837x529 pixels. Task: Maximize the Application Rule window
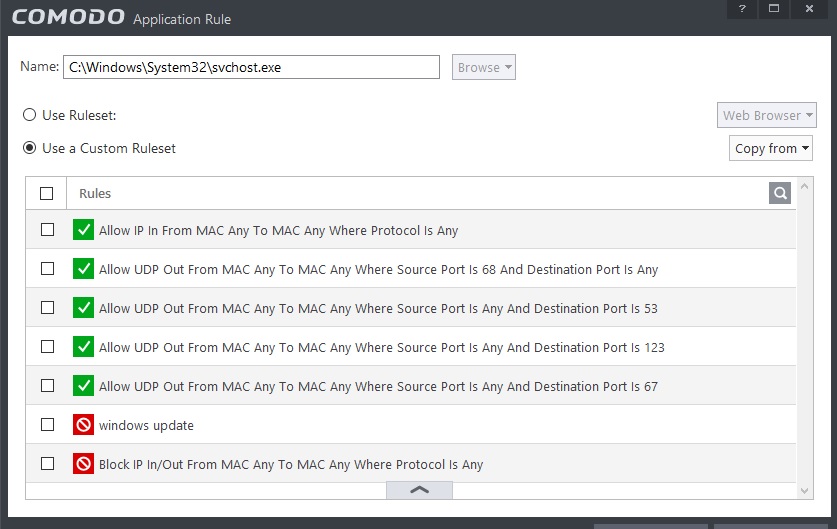[774, 9]
